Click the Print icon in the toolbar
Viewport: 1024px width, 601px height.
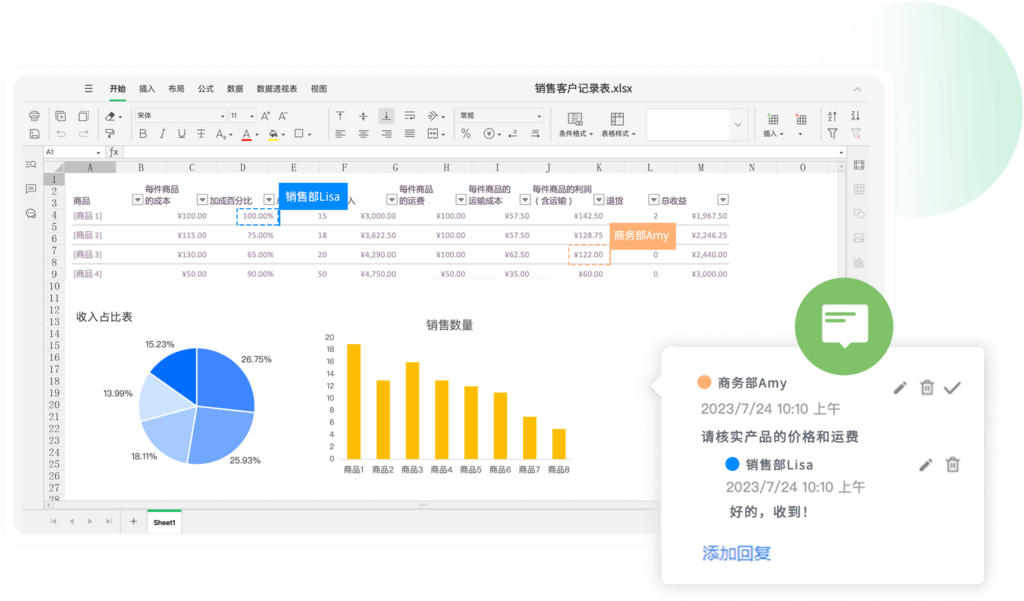tap(34, 116)
